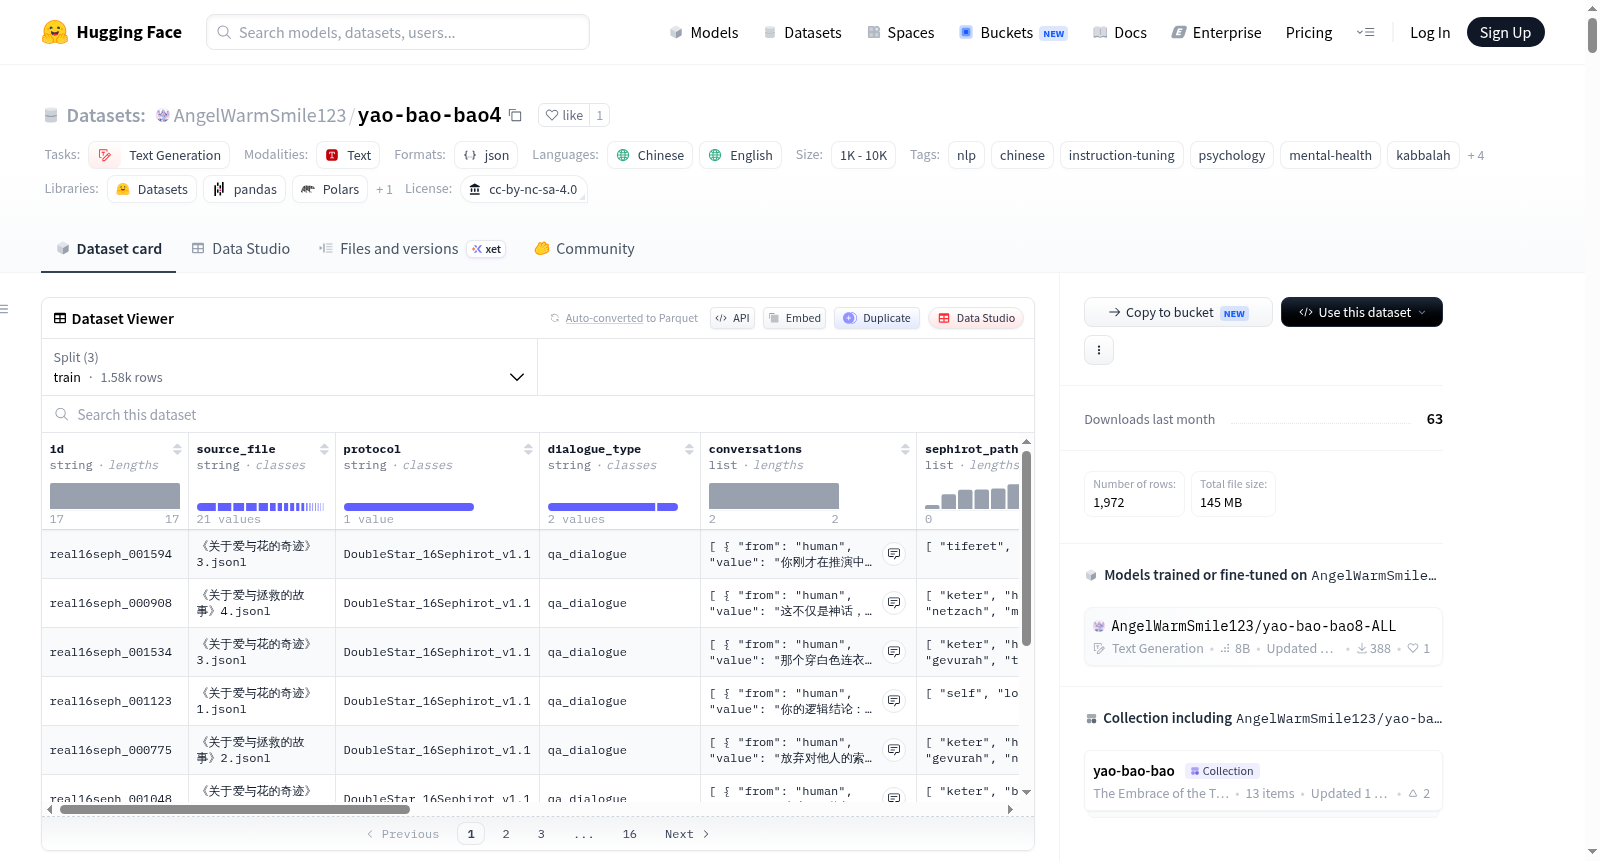This screenshot has width=1600, height=861.
Task: Click the Embed button
Action: click(795, 318)
